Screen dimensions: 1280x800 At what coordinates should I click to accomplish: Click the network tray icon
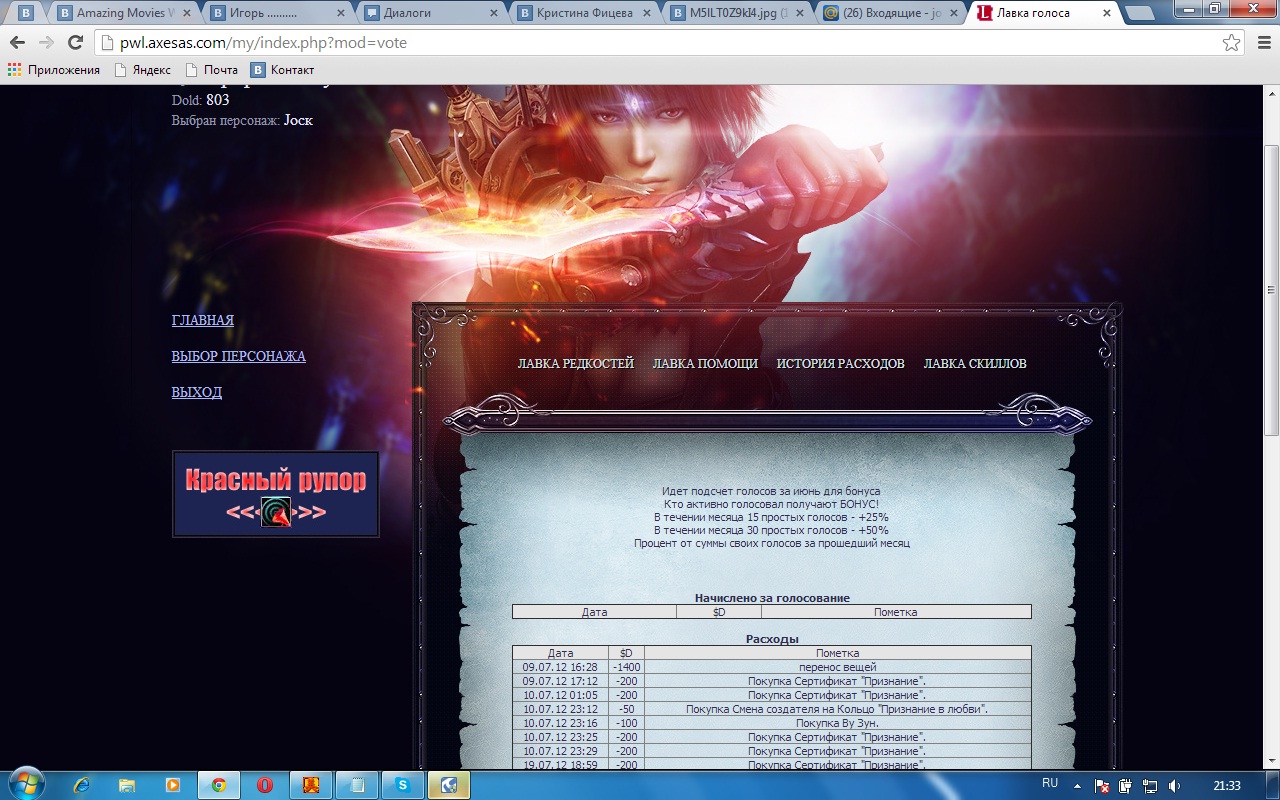pos(1150,786)
